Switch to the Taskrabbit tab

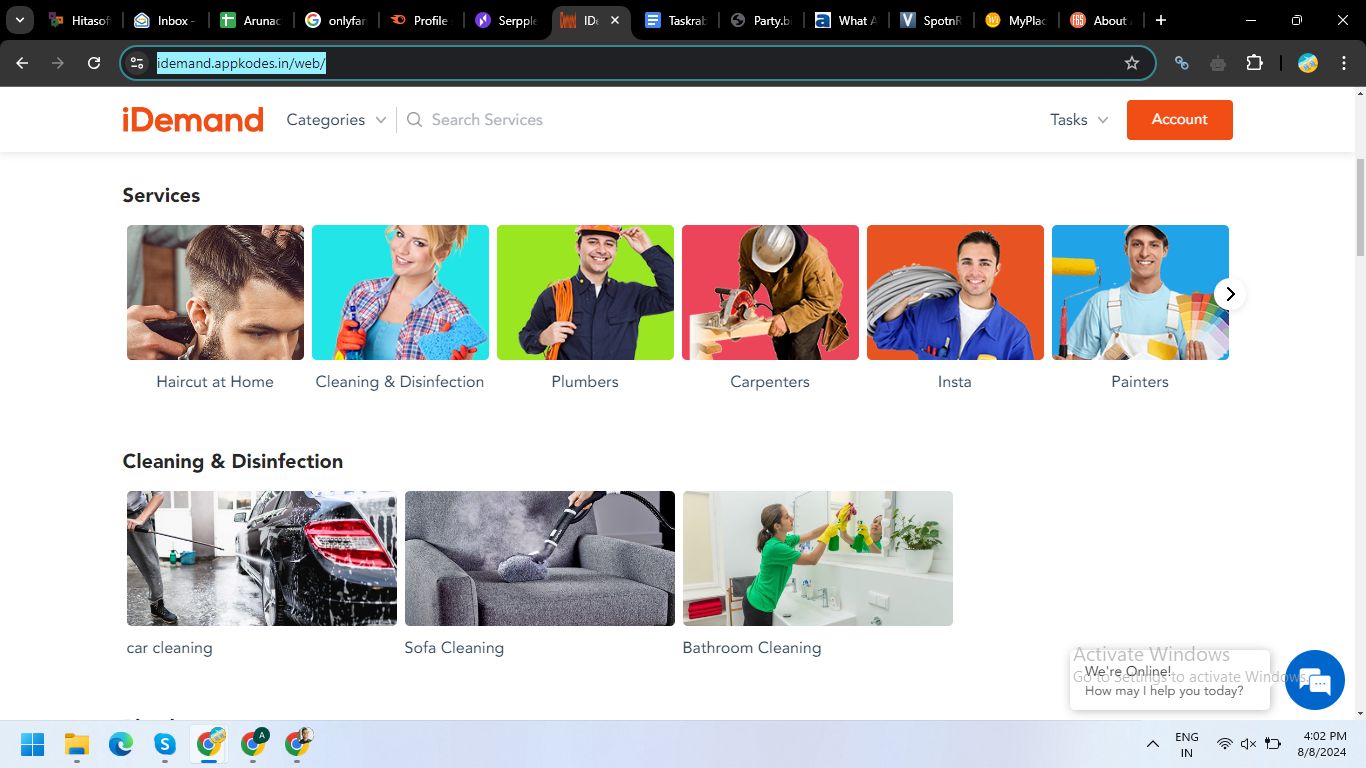coord(677,20)
